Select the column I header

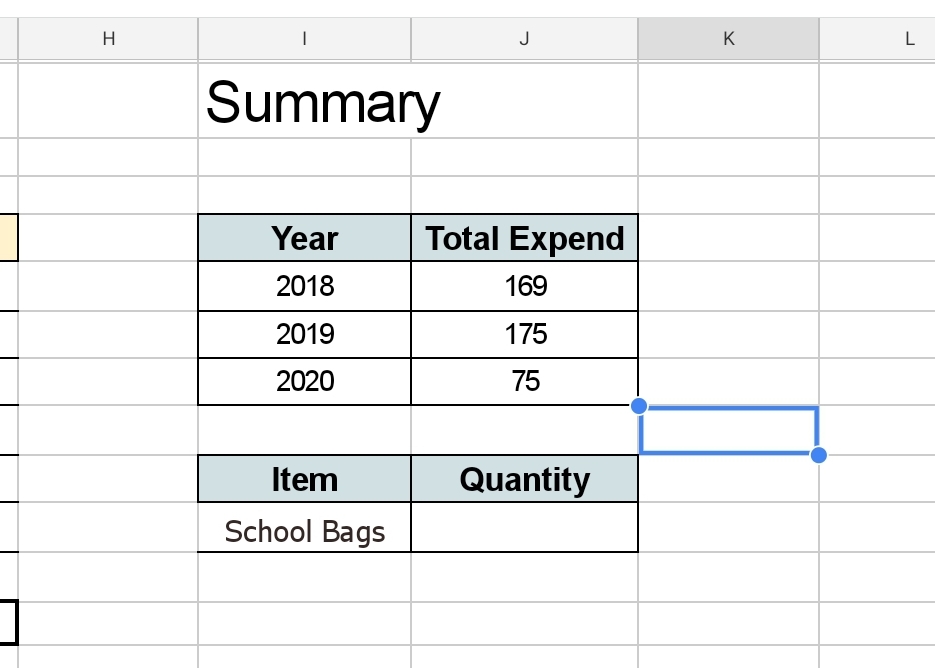pos(304,39)
